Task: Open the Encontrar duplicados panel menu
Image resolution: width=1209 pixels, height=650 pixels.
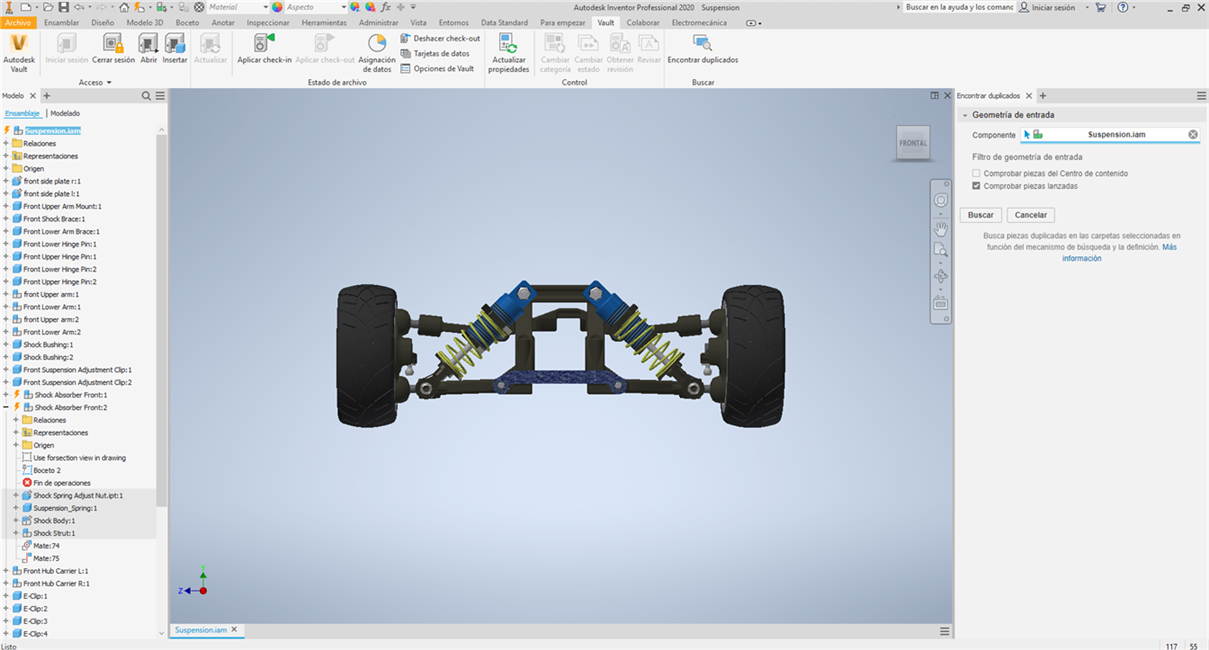Action: (x=1201, y=96)
